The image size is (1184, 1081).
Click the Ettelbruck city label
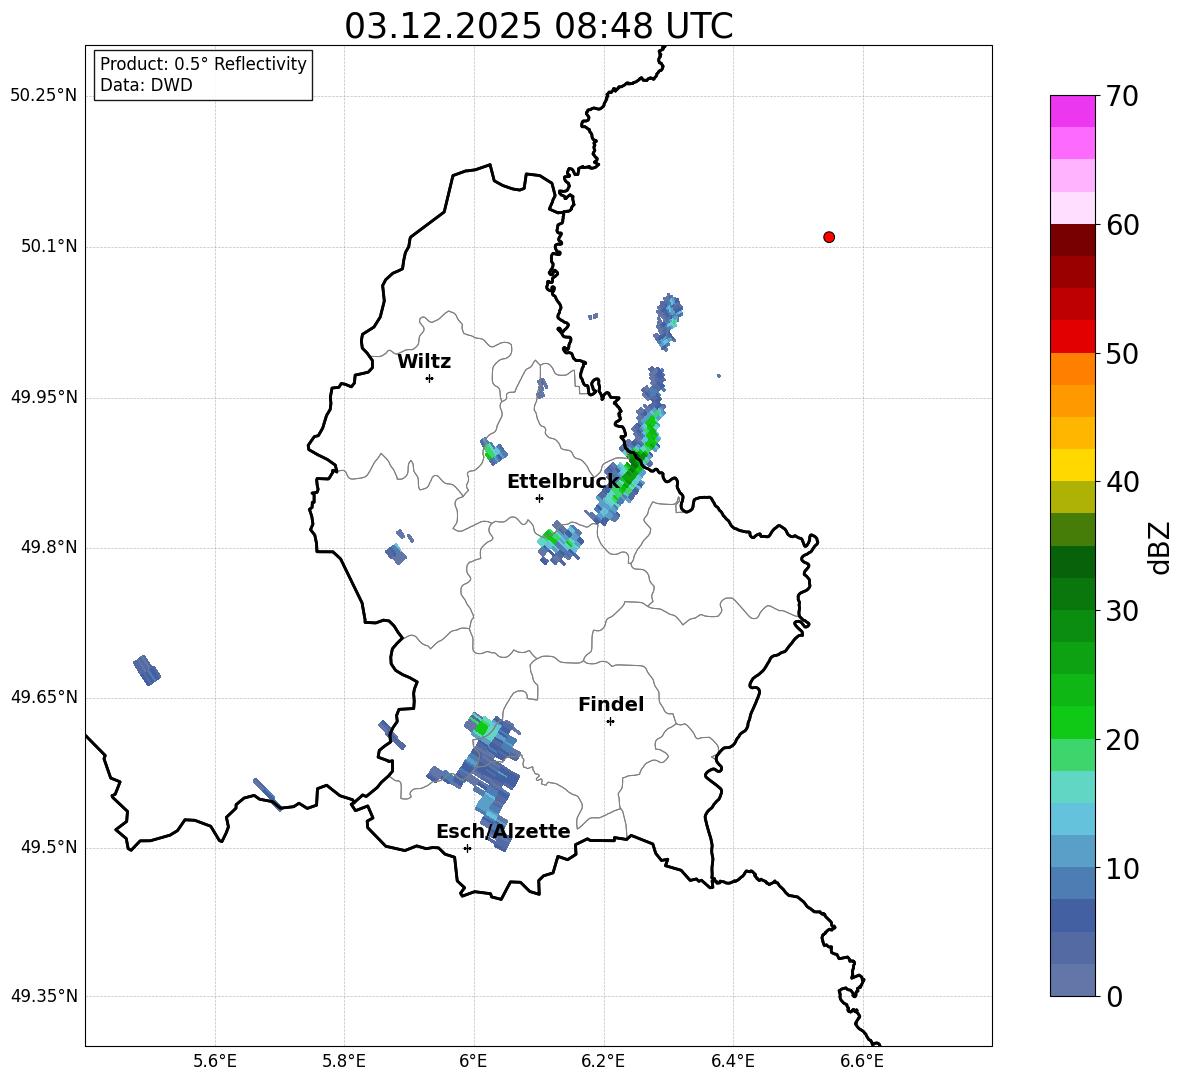pos(563,482)
